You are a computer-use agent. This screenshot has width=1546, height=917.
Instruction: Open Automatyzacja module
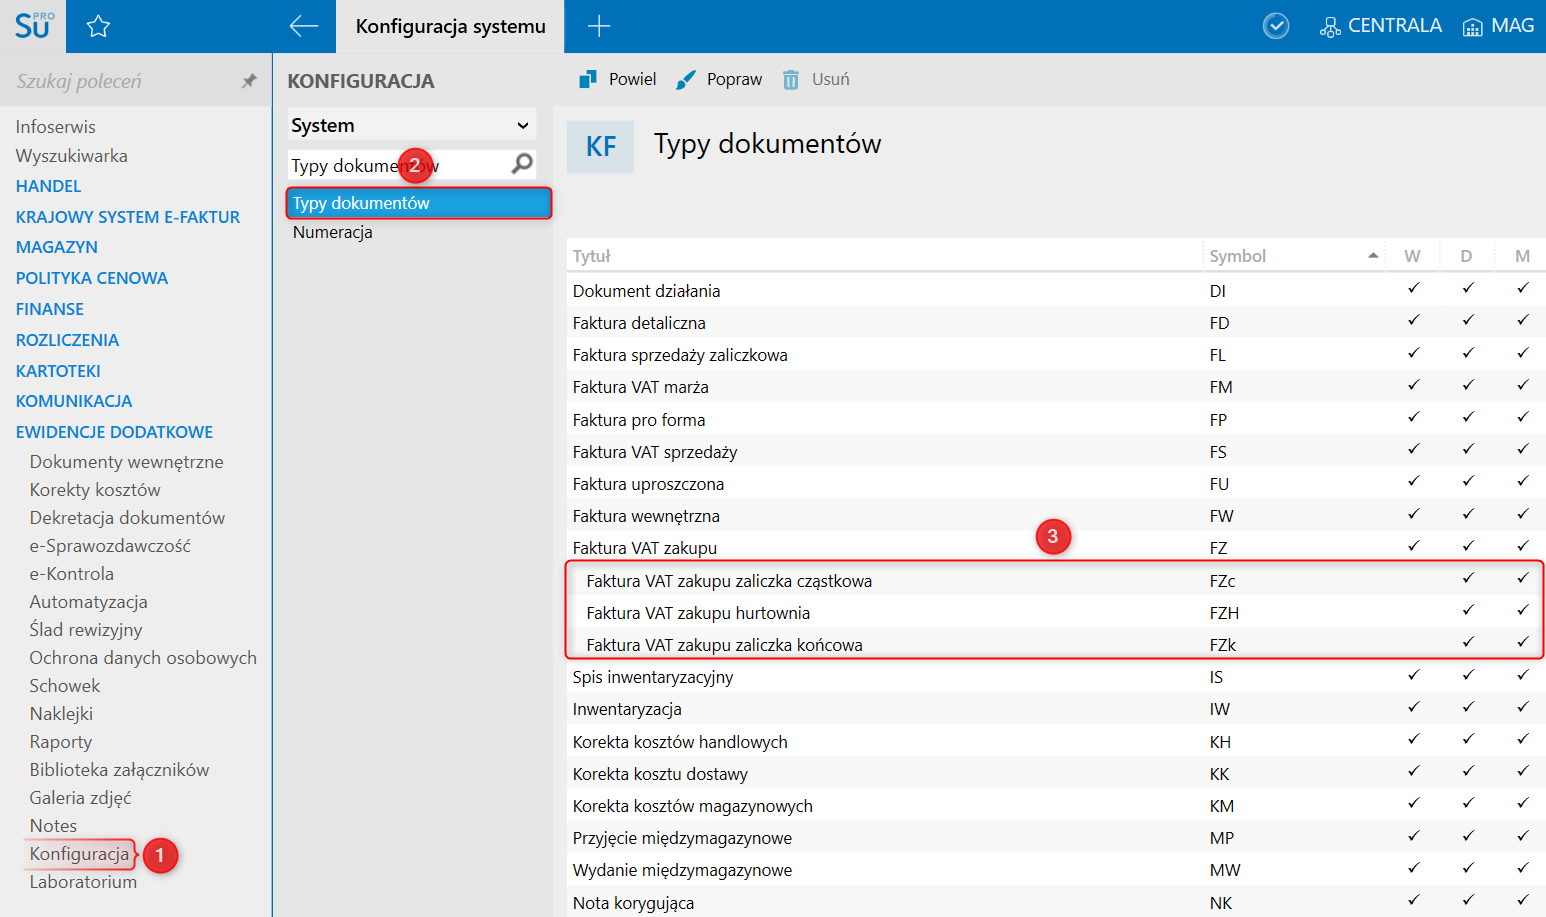click(89, 602)
